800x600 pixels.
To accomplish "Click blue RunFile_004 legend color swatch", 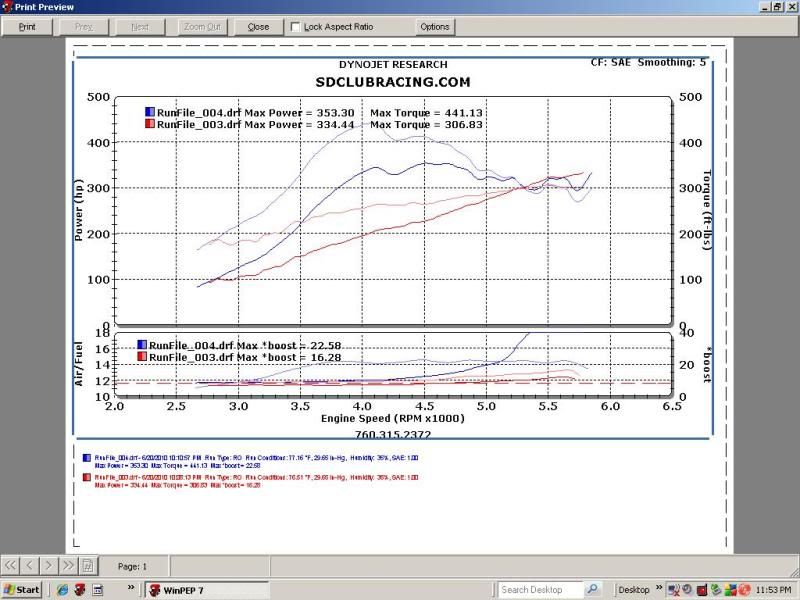I will point(150,112).
